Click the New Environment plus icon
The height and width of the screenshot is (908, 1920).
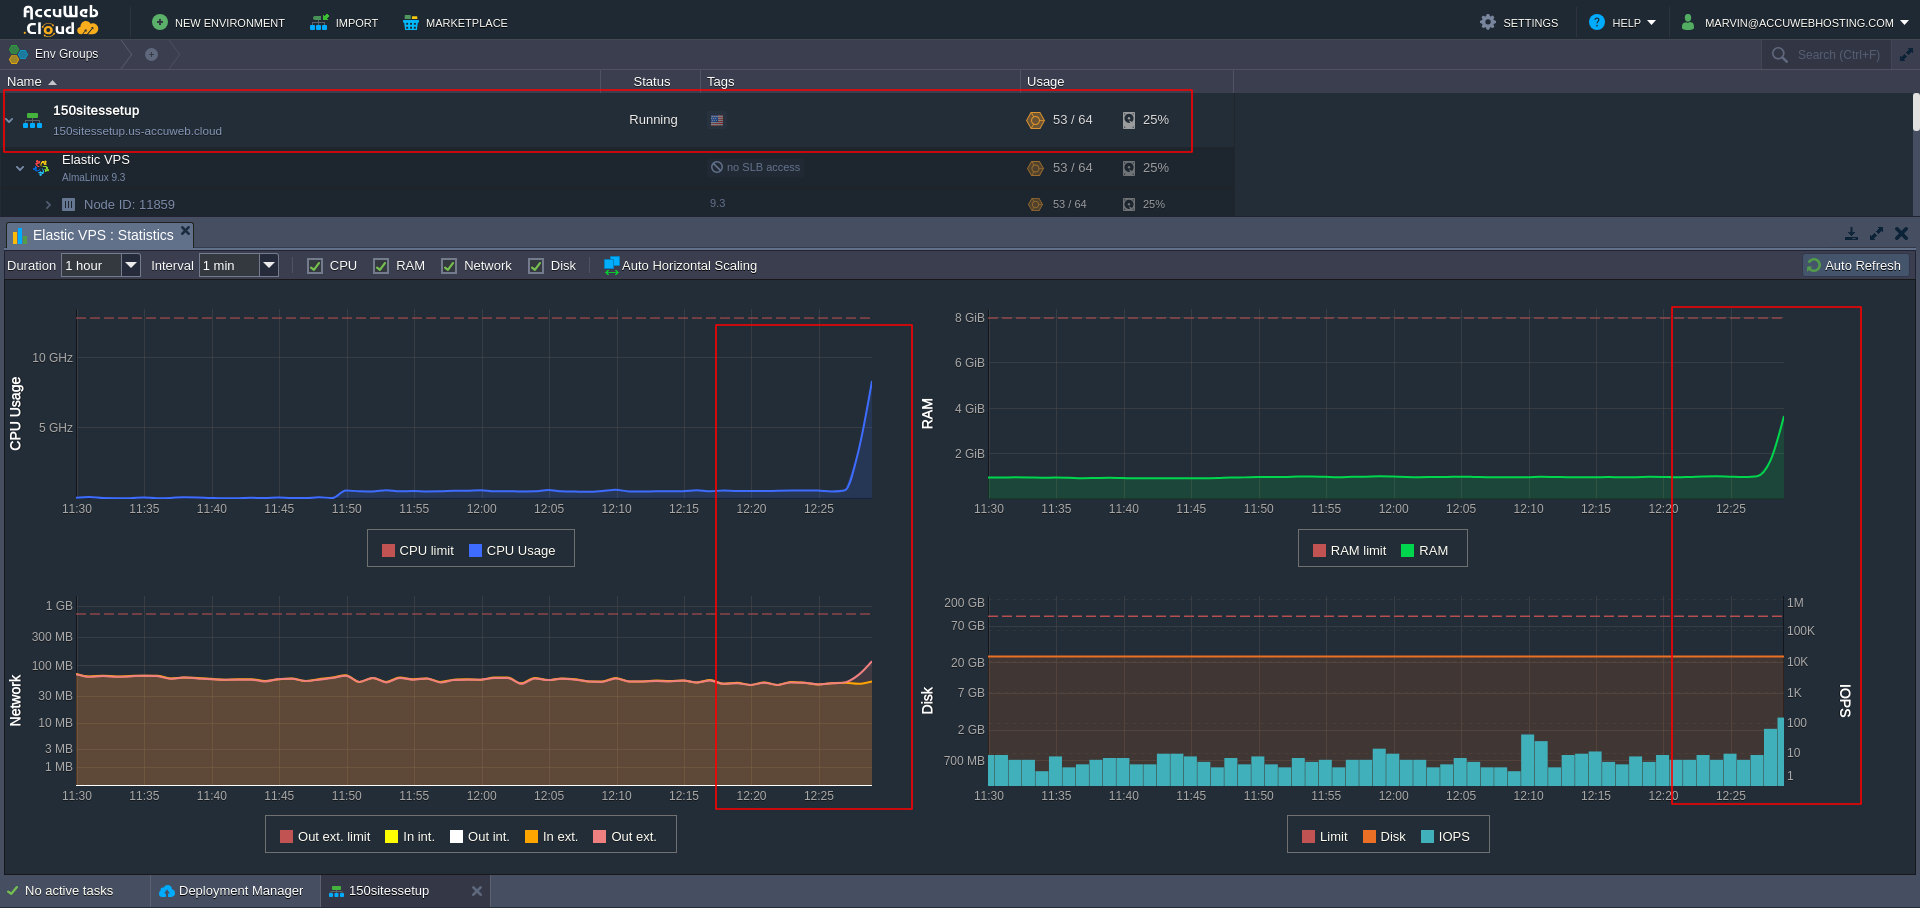(x=160, y=22)
